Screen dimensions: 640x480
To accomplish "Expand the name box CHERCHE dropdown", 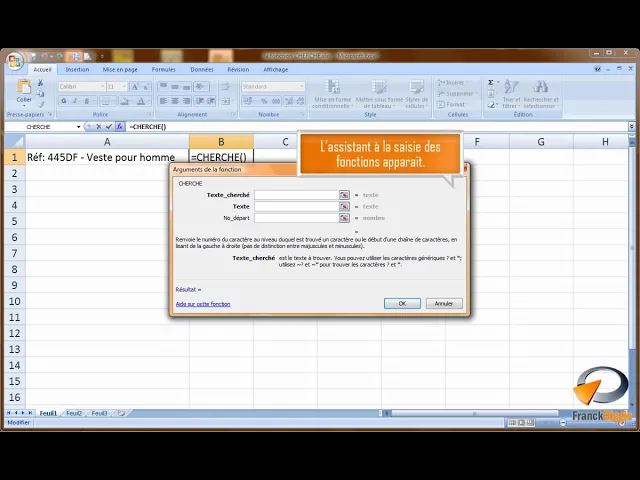I will point(78,127).
